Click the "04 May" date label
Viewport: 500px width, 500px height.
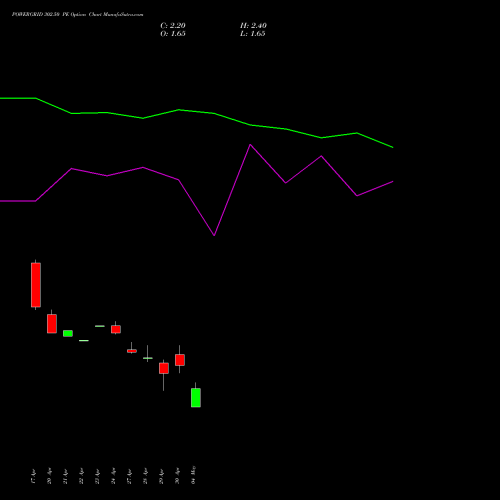(x=193, y=475)
